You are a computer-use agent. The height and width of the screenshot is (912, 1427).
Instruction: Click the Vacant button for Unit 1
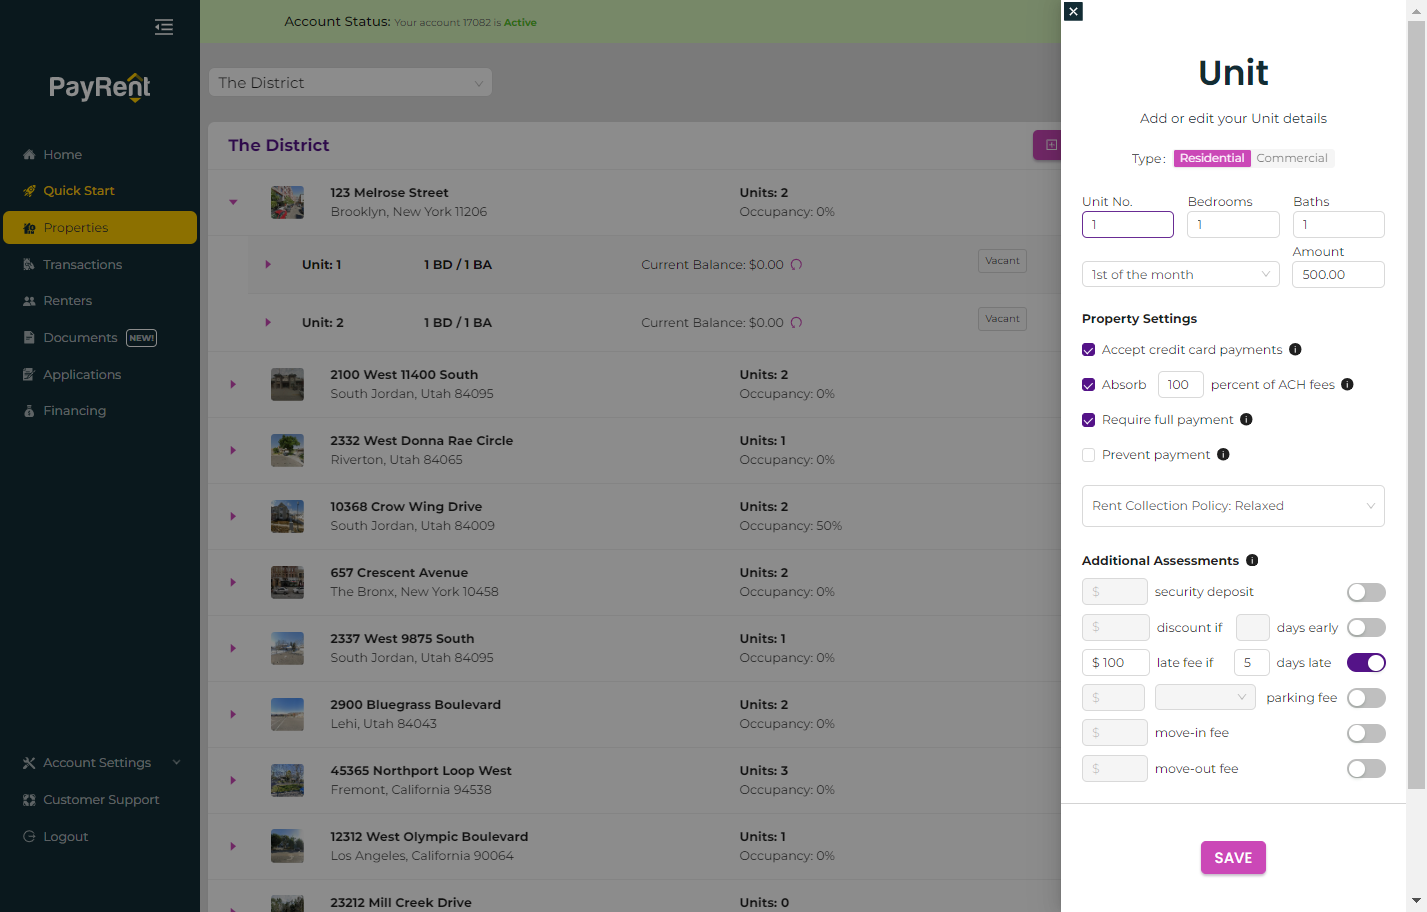click(x=1002, y=261)
